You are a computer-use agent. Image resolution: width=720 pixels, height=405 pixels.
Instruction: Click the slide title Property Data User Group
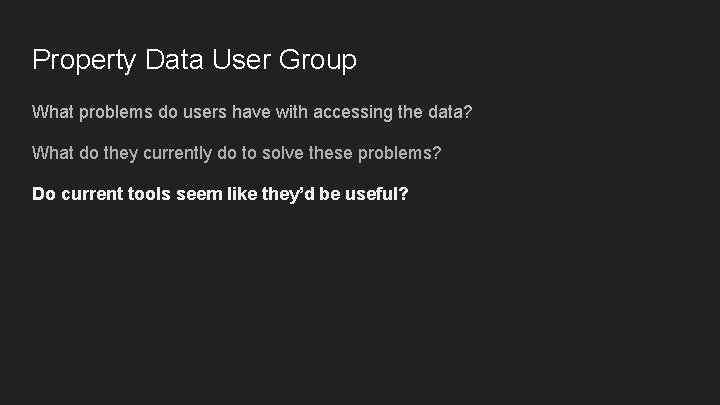194,60
